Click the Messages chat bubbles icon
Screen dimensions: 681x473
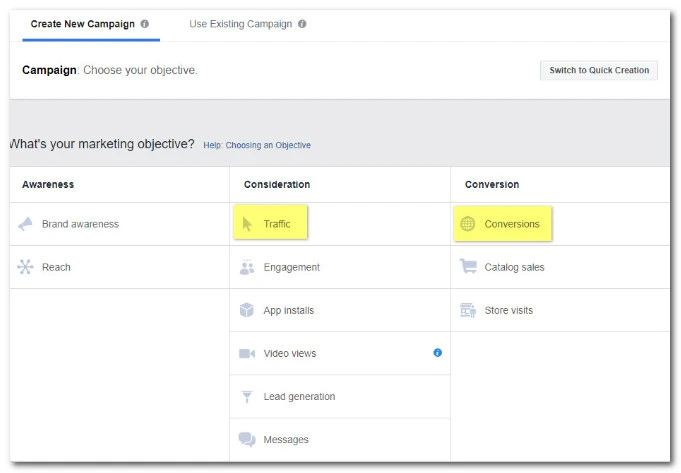point(247,440)
